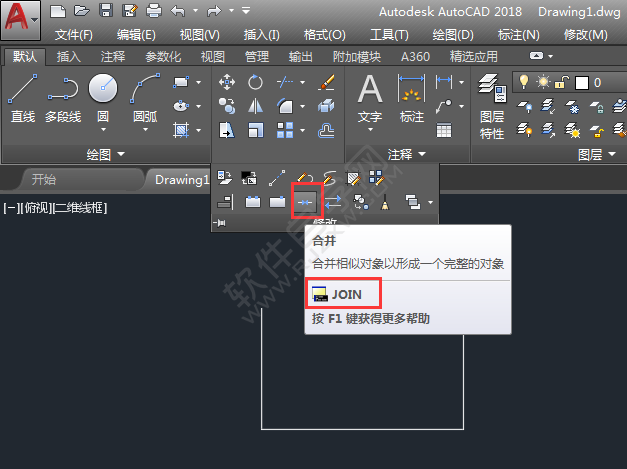Screen dimensions: 627x469
Task: Click the Trim tool icon
Action: tap(285, 82)
